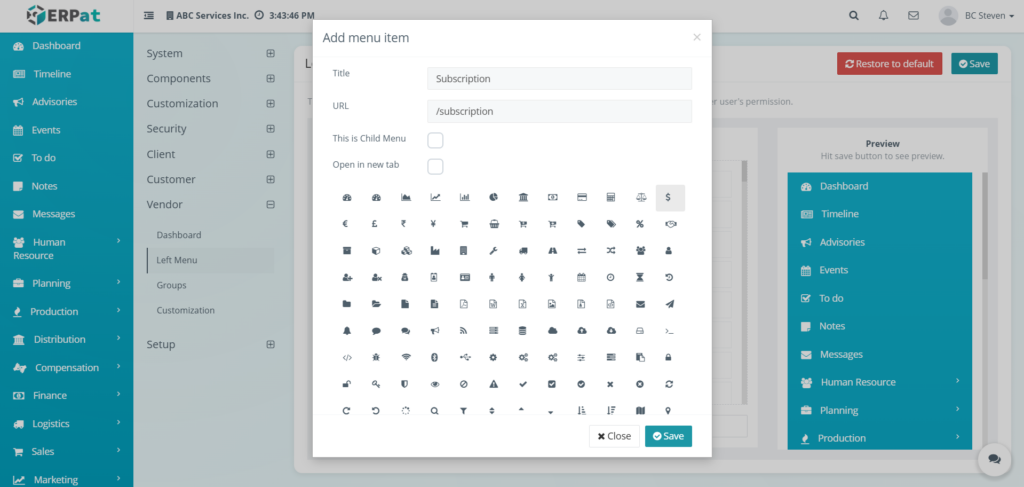Viewport: 1024px width, 487px height.
Task: Select Groups under Vendor settings
Action: [x=171, y=285]
